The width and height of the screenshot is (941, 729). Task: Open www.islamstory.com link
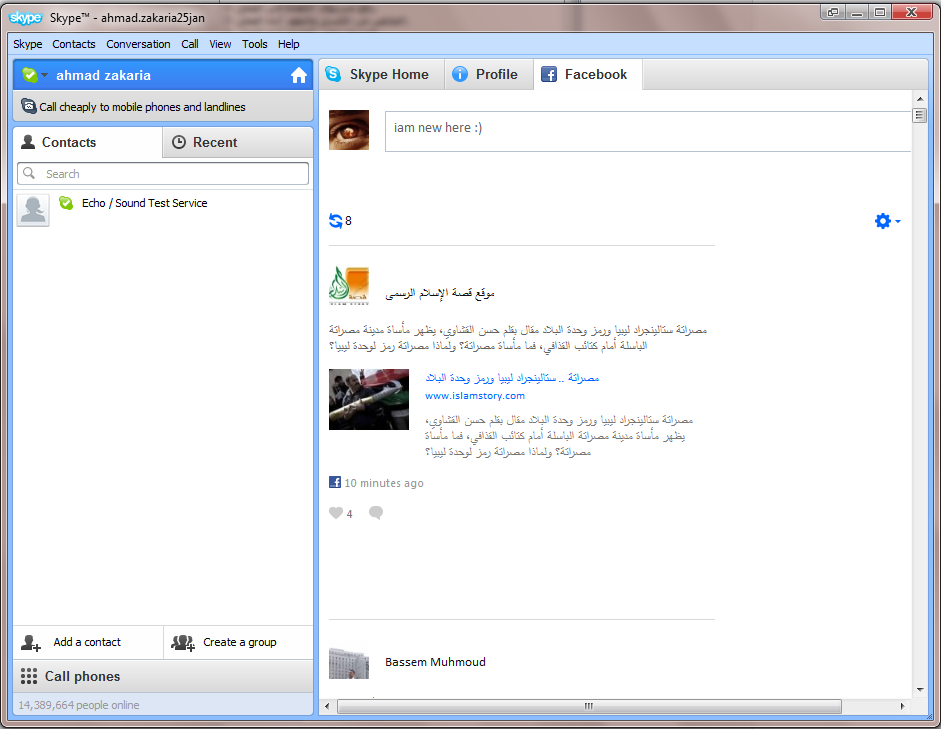[x=475, y=396]
